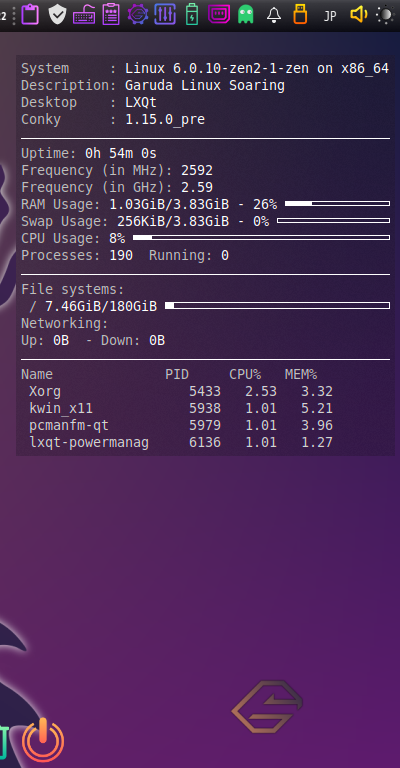The image size is (400, 768).
Task: Select the 'kwin_x11' process name
Action: [x=61, y=408]
